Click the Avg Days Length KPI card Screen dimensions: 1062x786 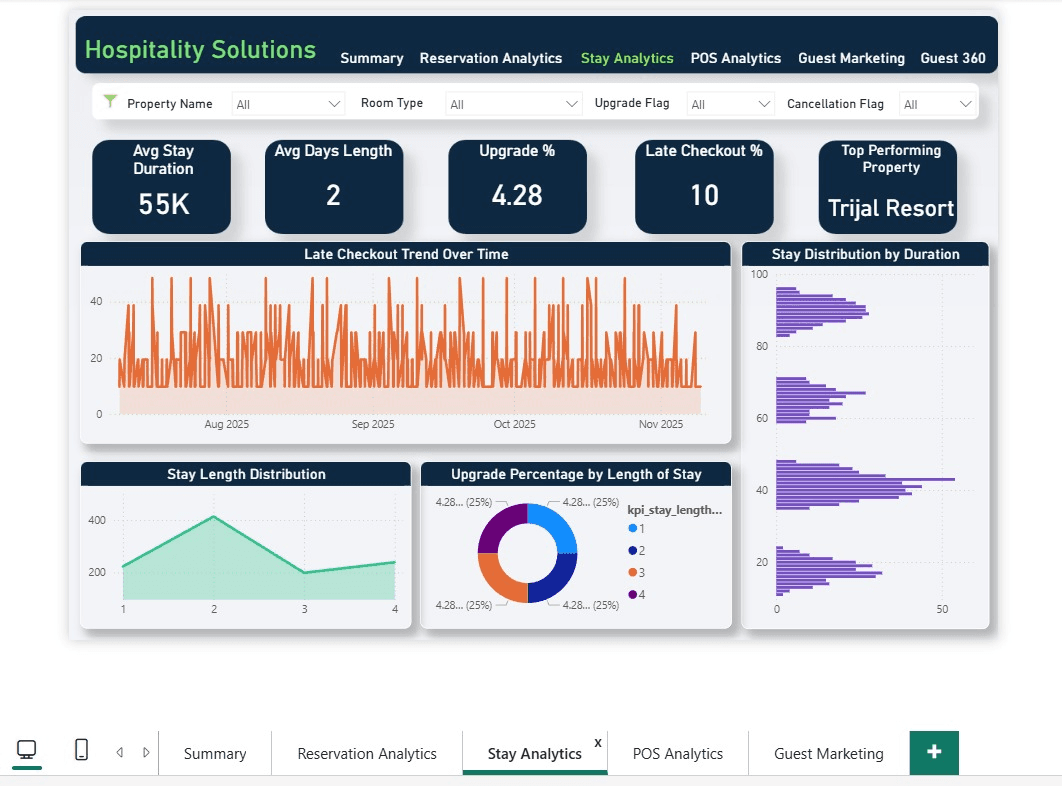(333, 186)
